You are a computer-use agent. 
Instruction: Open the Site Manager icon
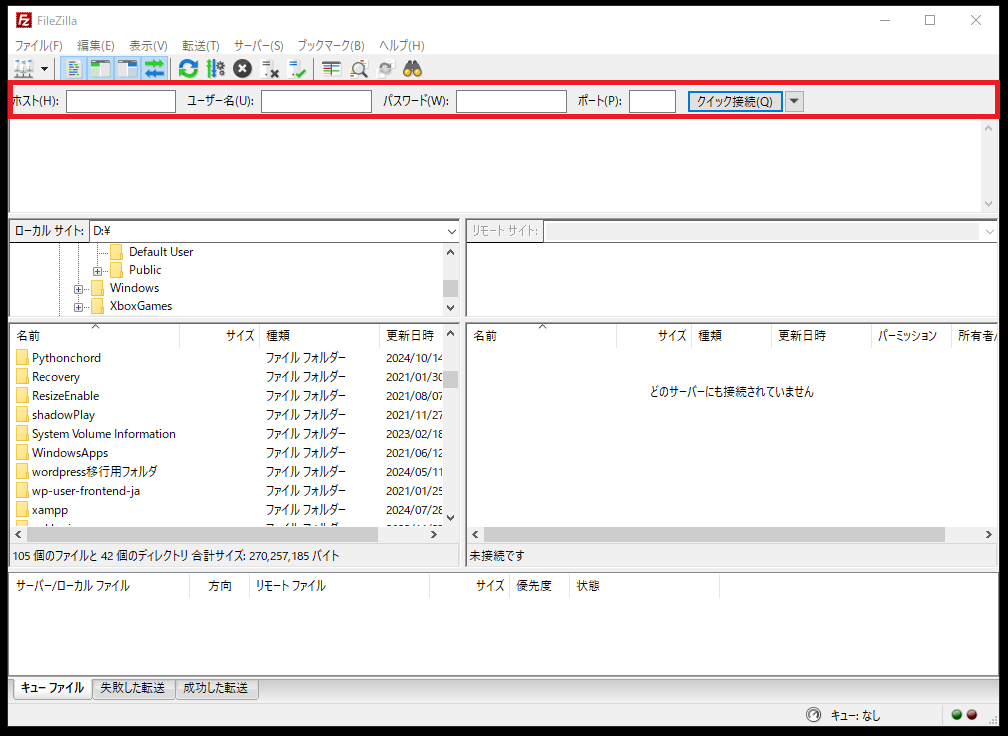(23, 69)
